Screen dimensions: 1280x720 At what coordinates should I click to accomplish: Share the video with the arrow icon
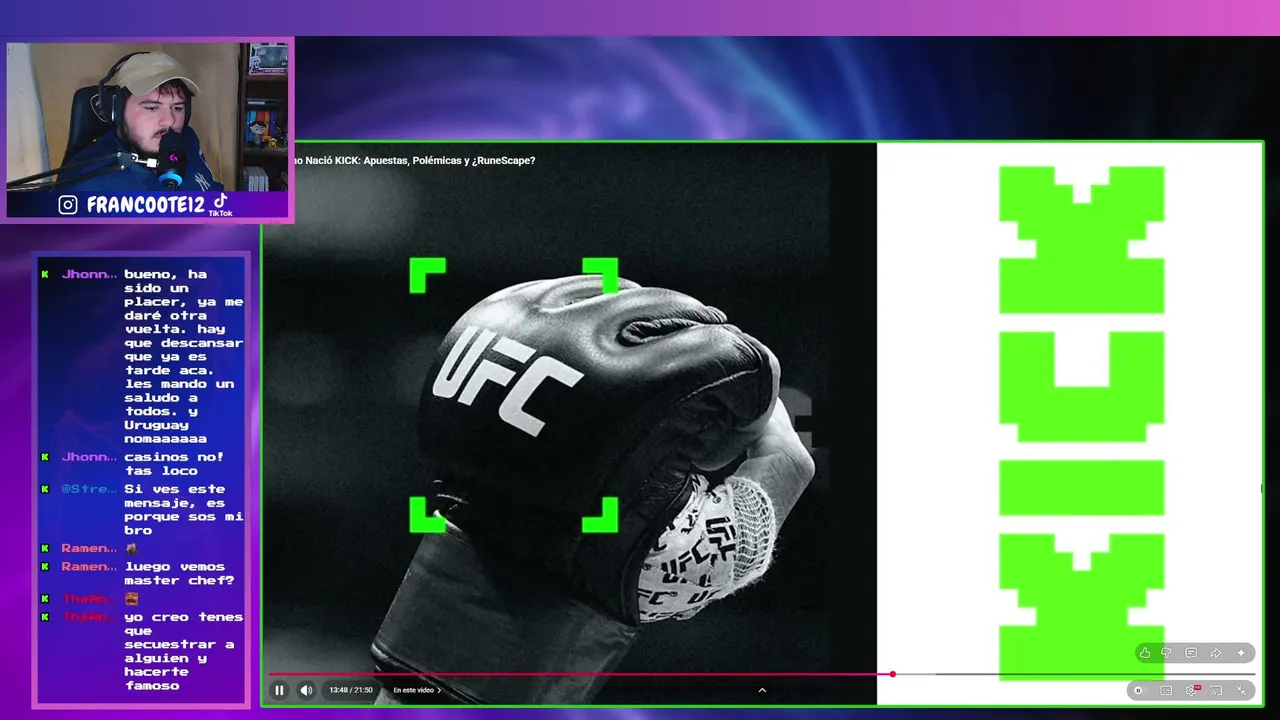1216,653
